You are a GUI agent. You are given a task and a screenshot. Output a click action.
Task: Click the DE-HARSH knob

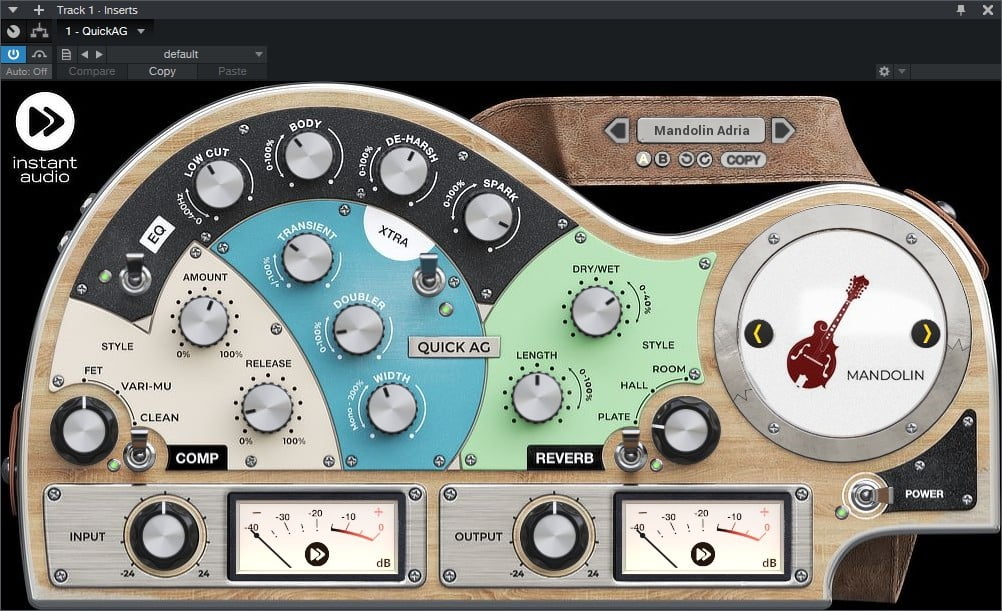[403, 171]
